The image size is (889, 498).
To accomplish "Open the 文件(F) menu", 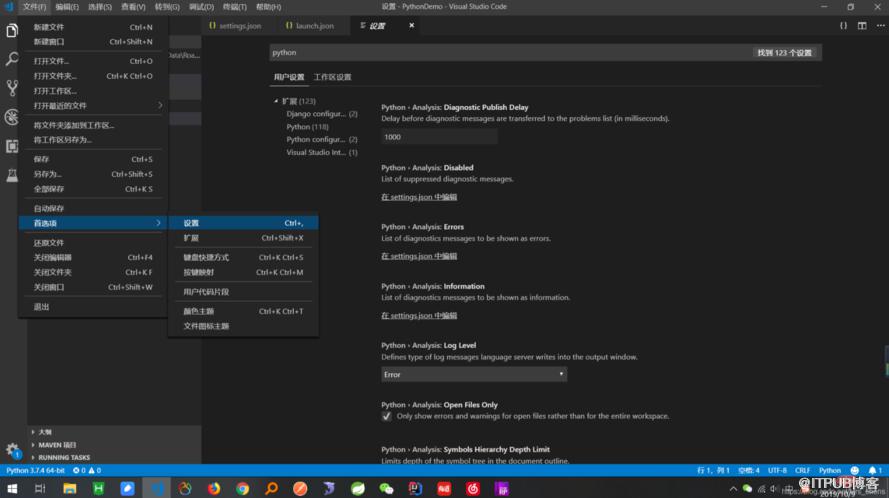I will [x=35, y=7].
